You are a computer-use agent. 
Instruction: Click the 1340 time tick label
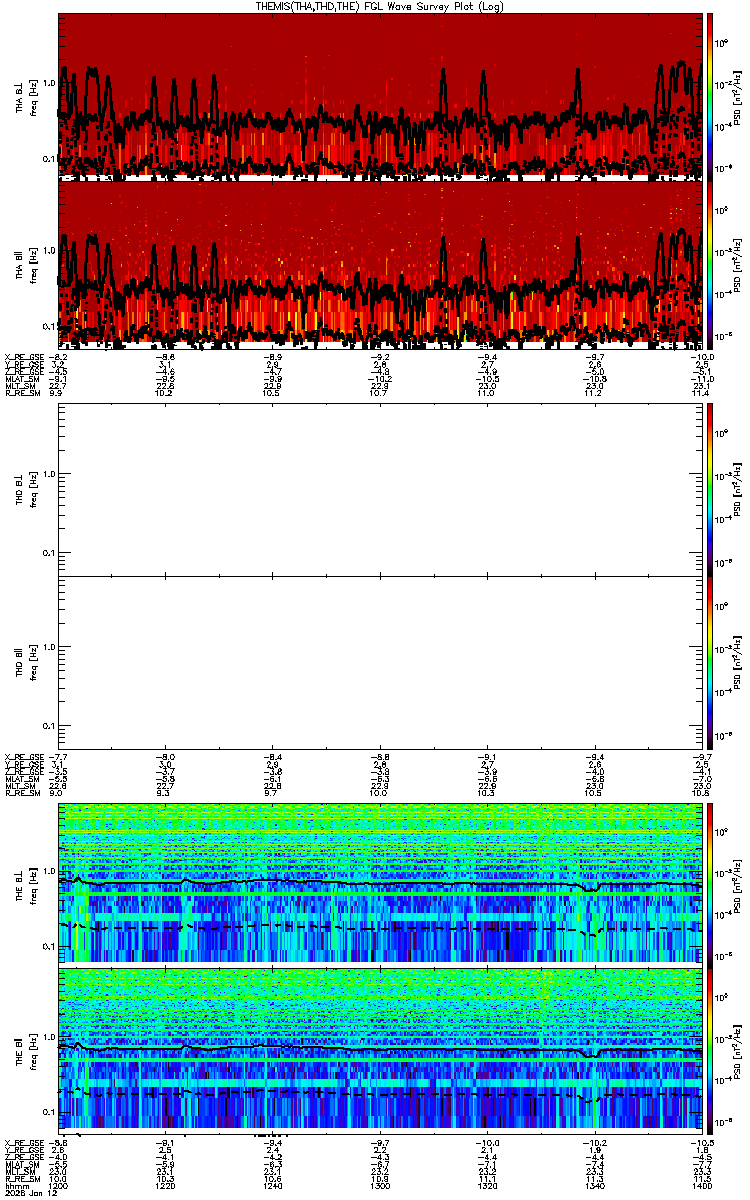tap(596, 1184)
